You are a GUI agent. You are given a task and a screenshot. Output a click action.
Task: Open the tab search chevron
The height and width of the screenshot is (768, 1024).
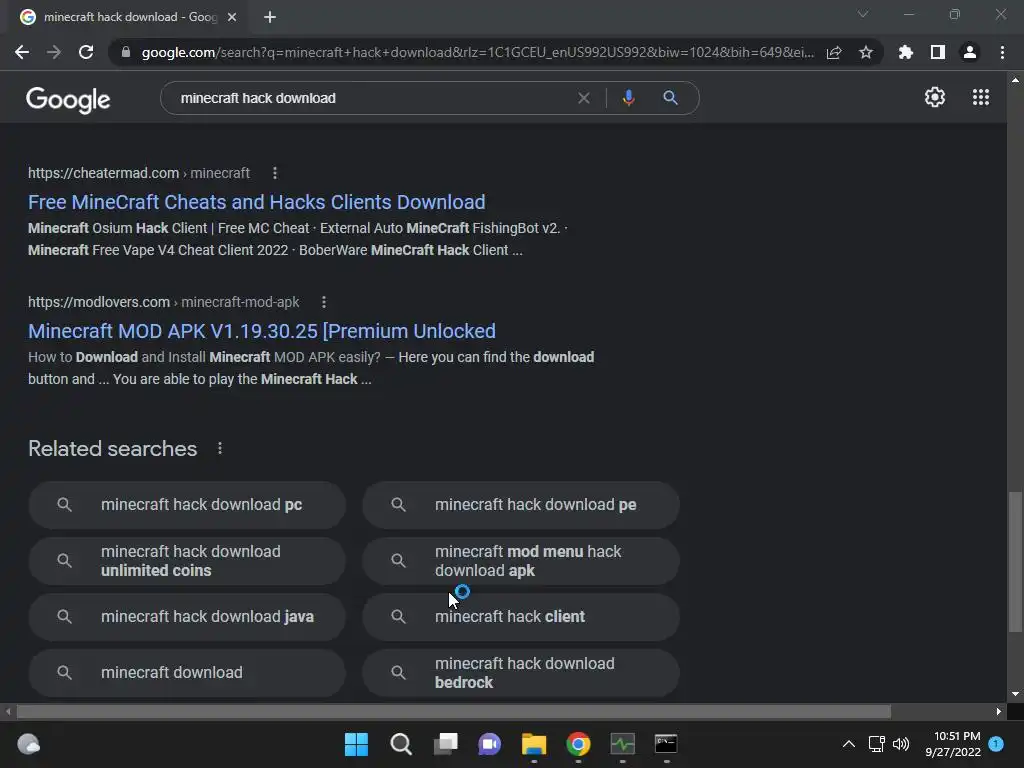(x=863, y=14)
